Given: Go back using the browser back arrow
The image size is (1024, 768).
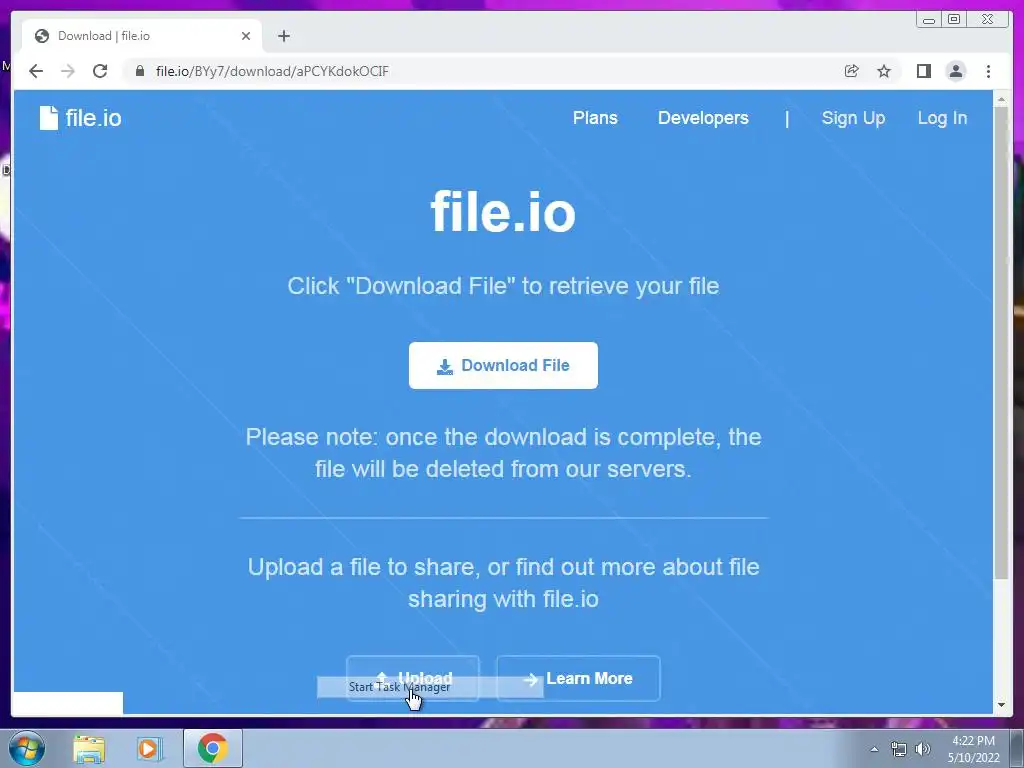Looking at the screenshot, I should (36, 71).
